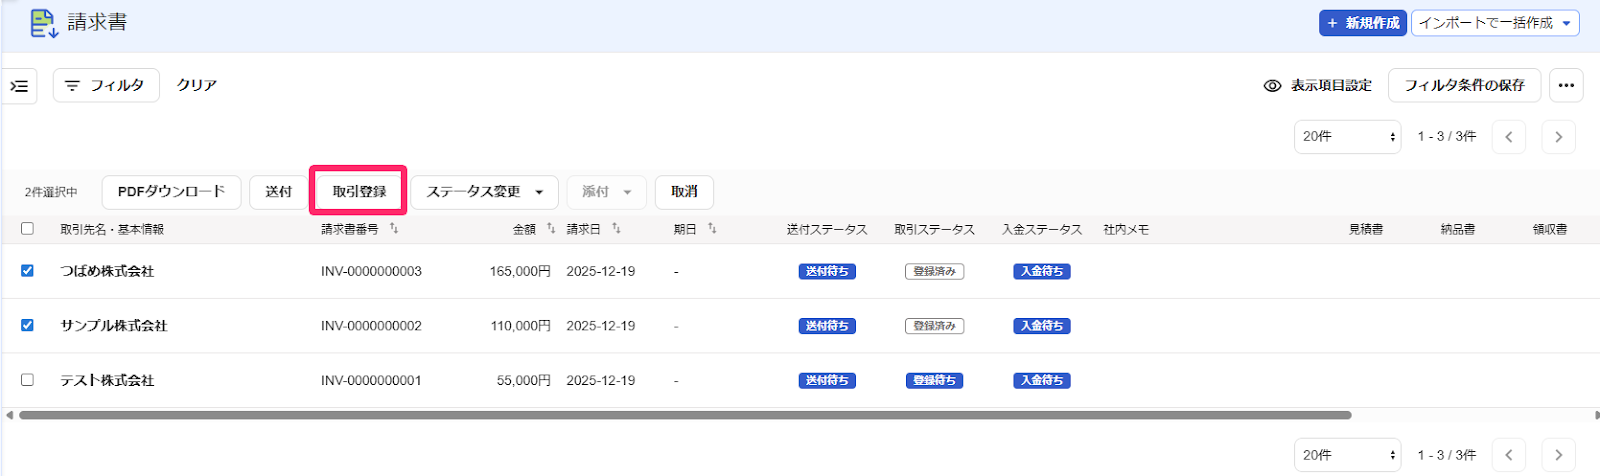Click 送付待ち badge for サンプル株式会社
The height and width of the screenshot is (476, 1600).
click(x=827, y=325)
